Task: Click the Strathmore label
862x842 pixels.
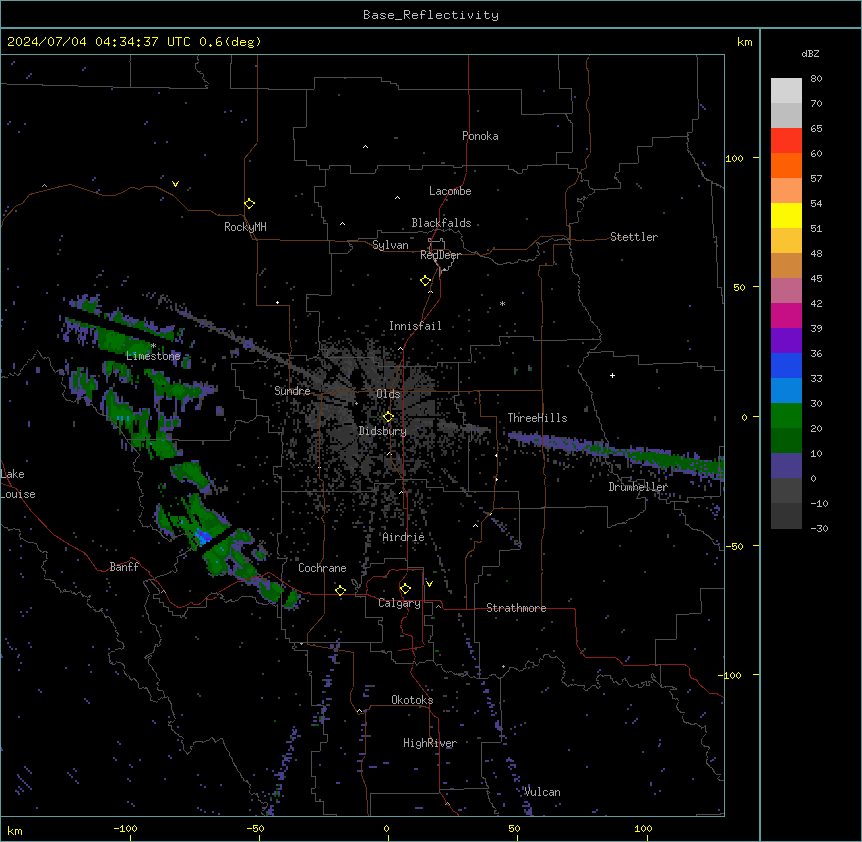Action: pyautogui.click(x=516, y=608)
